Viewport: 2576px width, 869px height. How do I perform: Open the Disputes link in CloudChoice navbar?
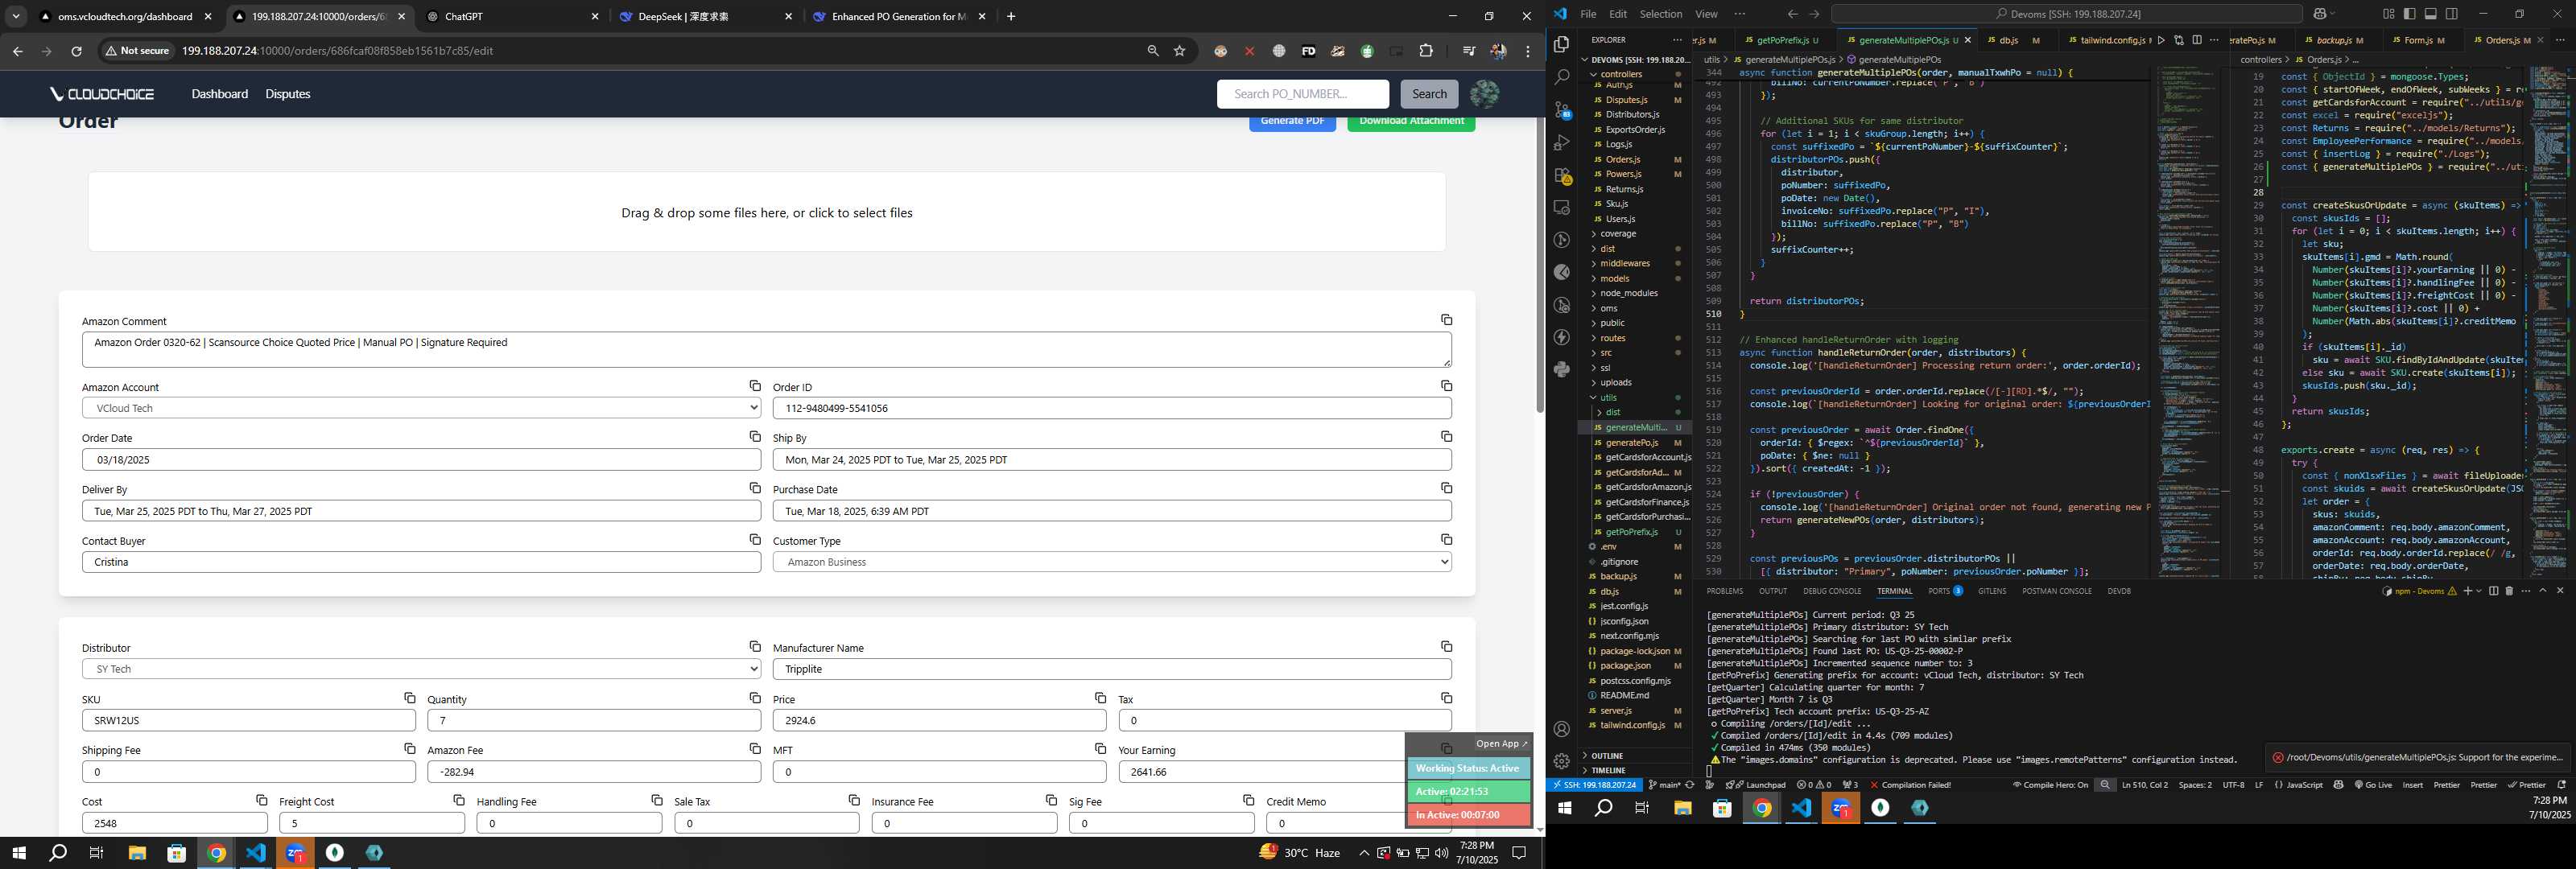(288, 94)
